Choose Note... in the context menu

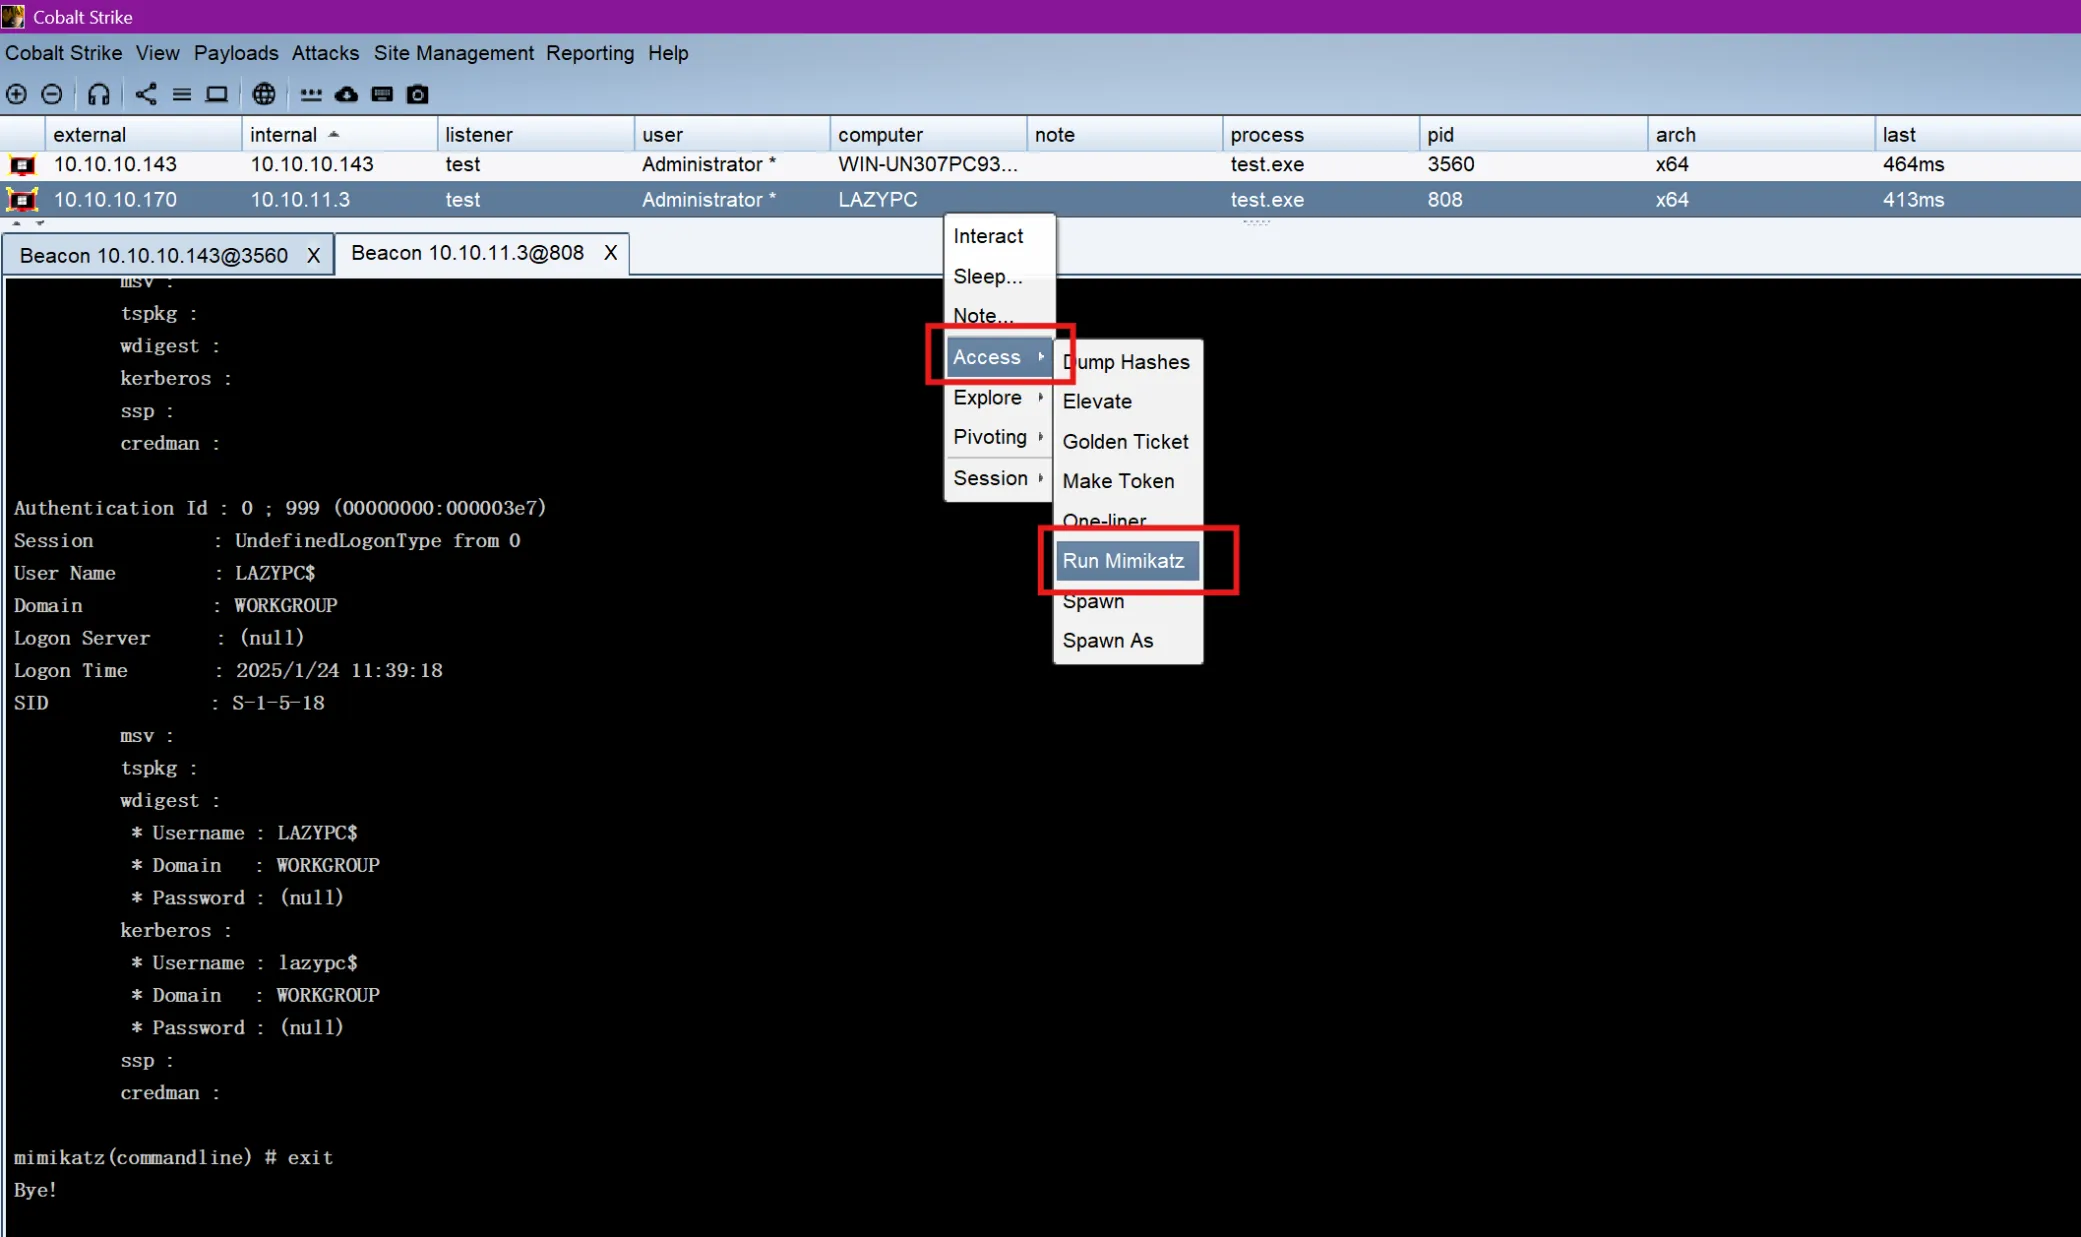point(999,316)
